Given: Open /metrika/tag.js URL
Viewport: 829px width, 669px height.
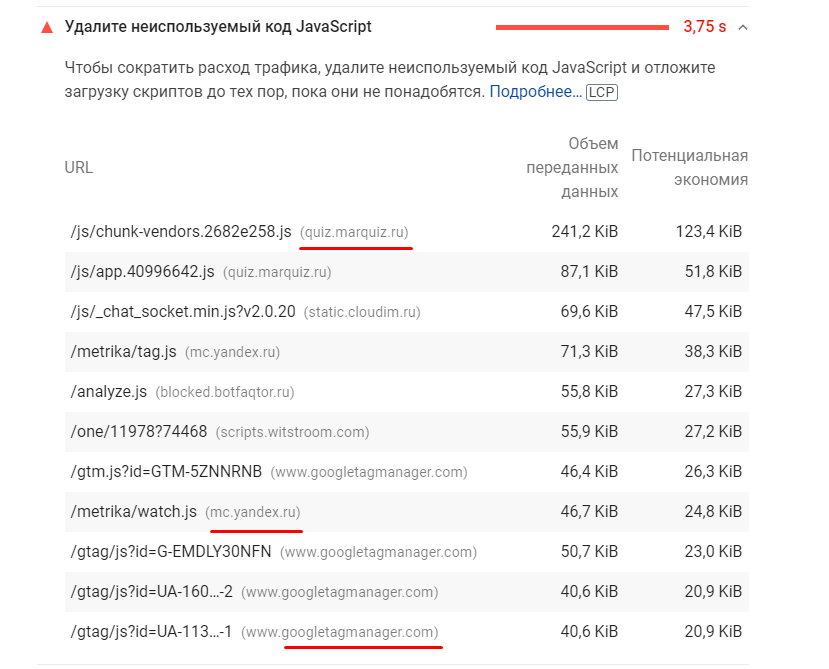Looking at the screenshot, I should (123, 352).
